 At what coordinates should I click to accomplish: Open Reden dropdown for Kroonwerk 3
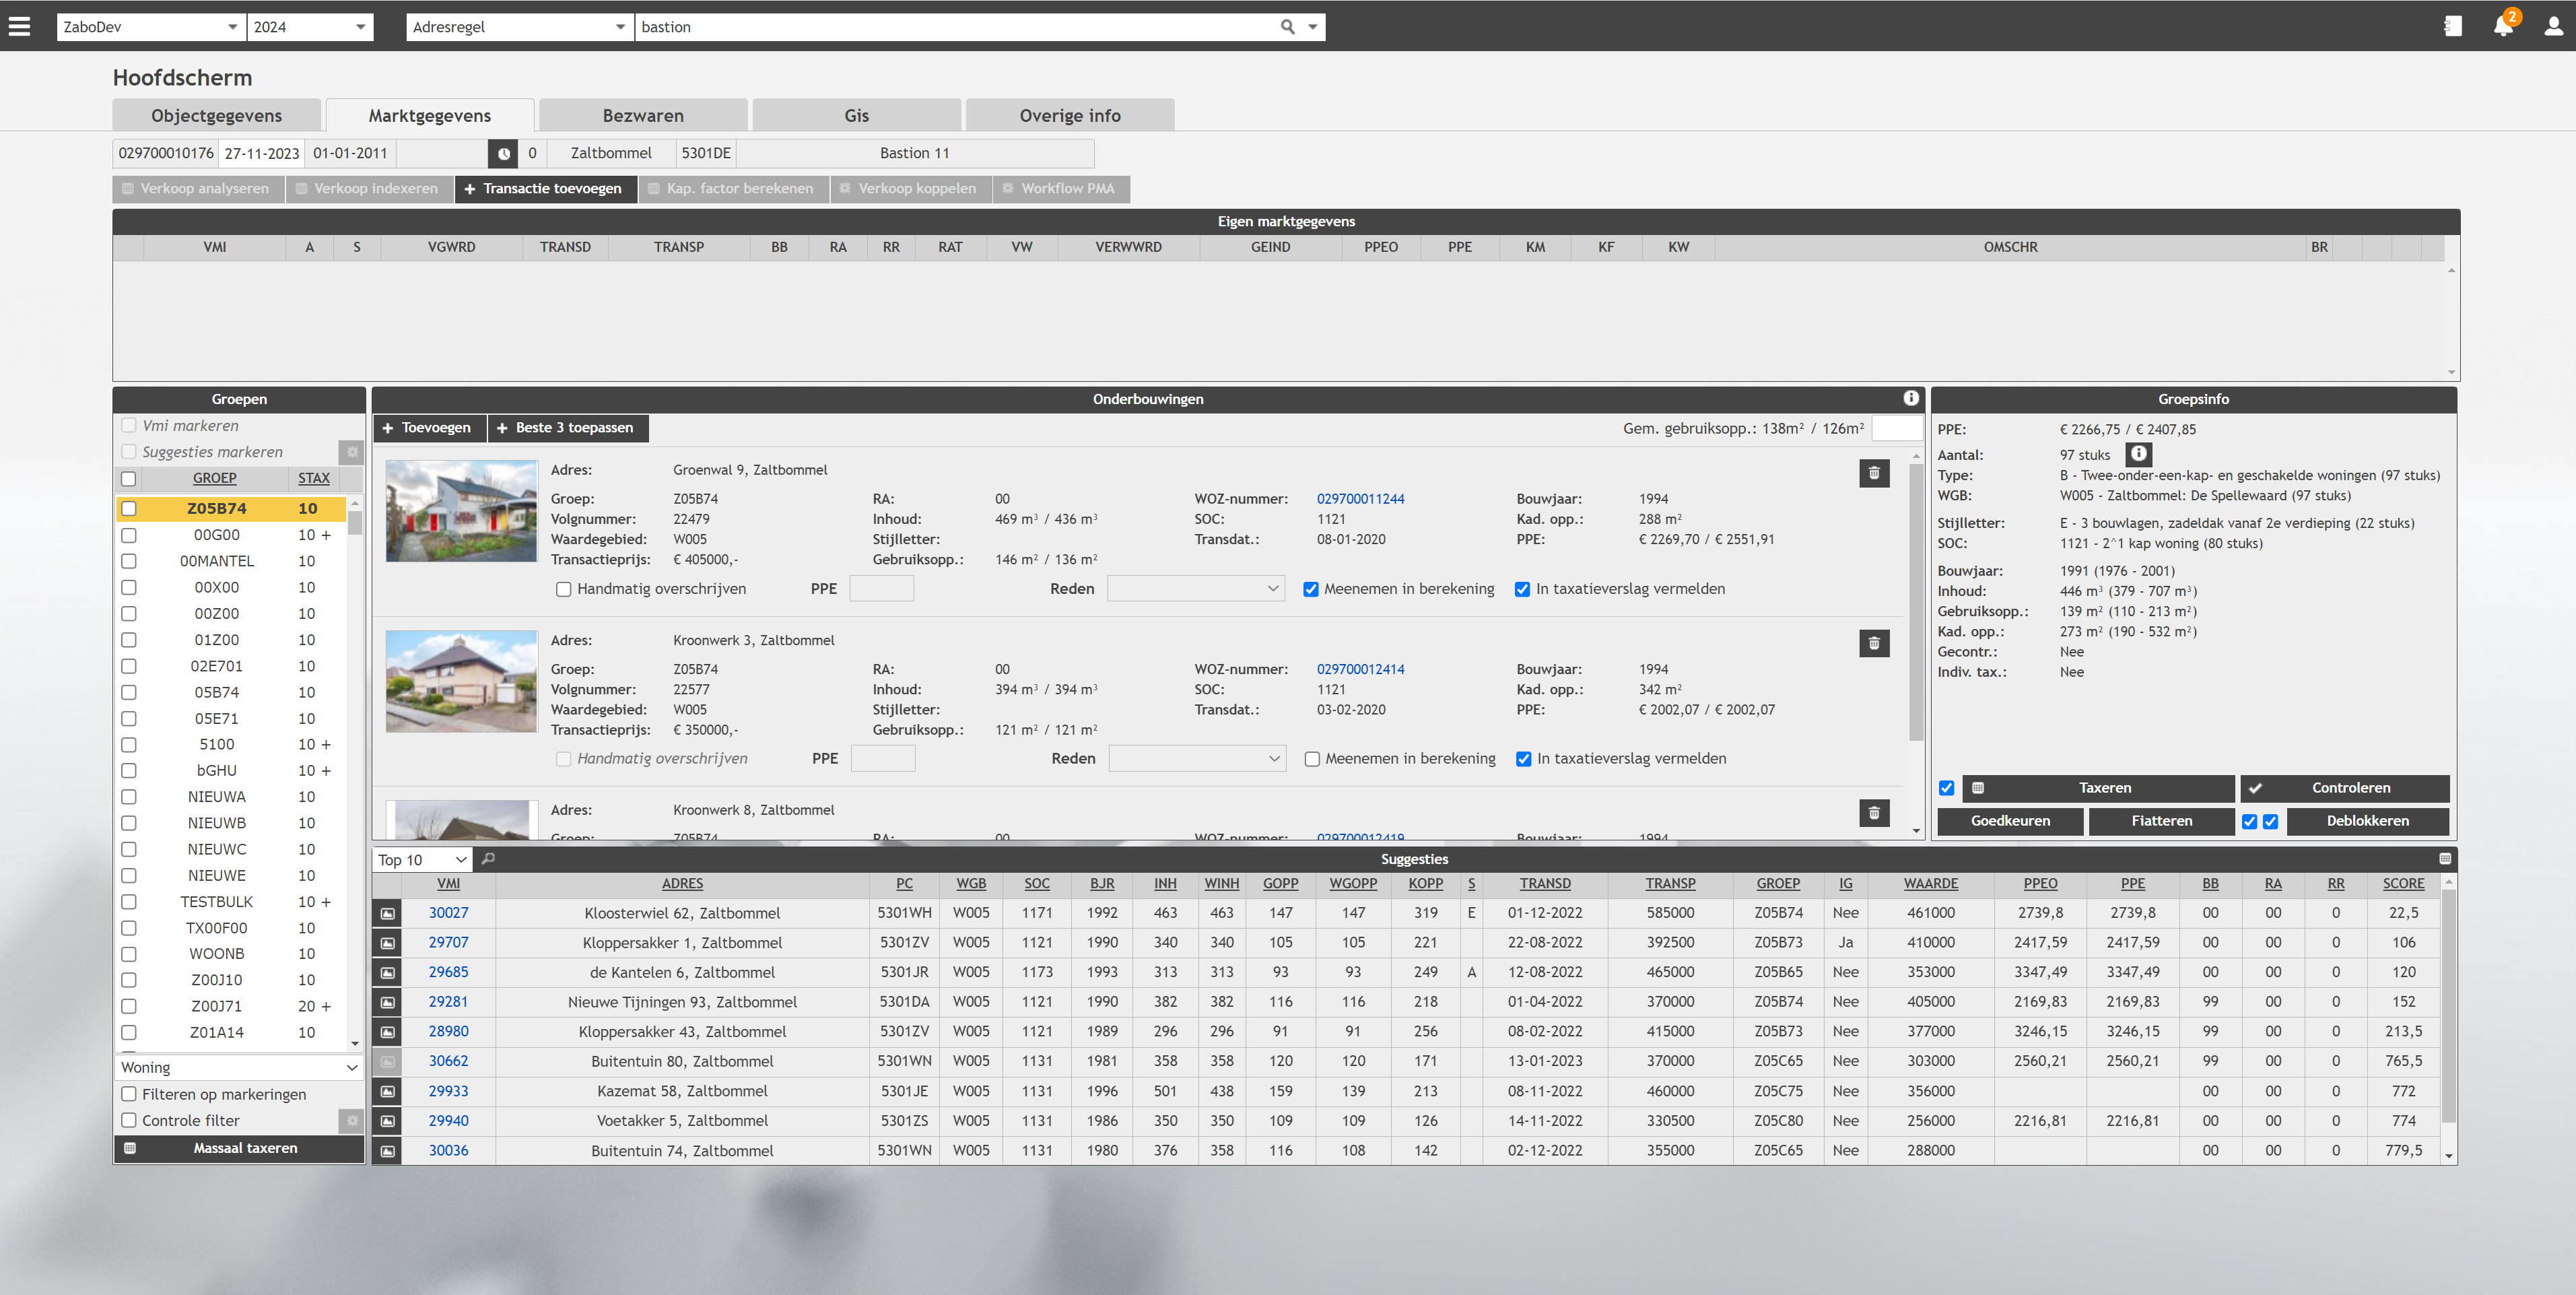(1197, 759)
